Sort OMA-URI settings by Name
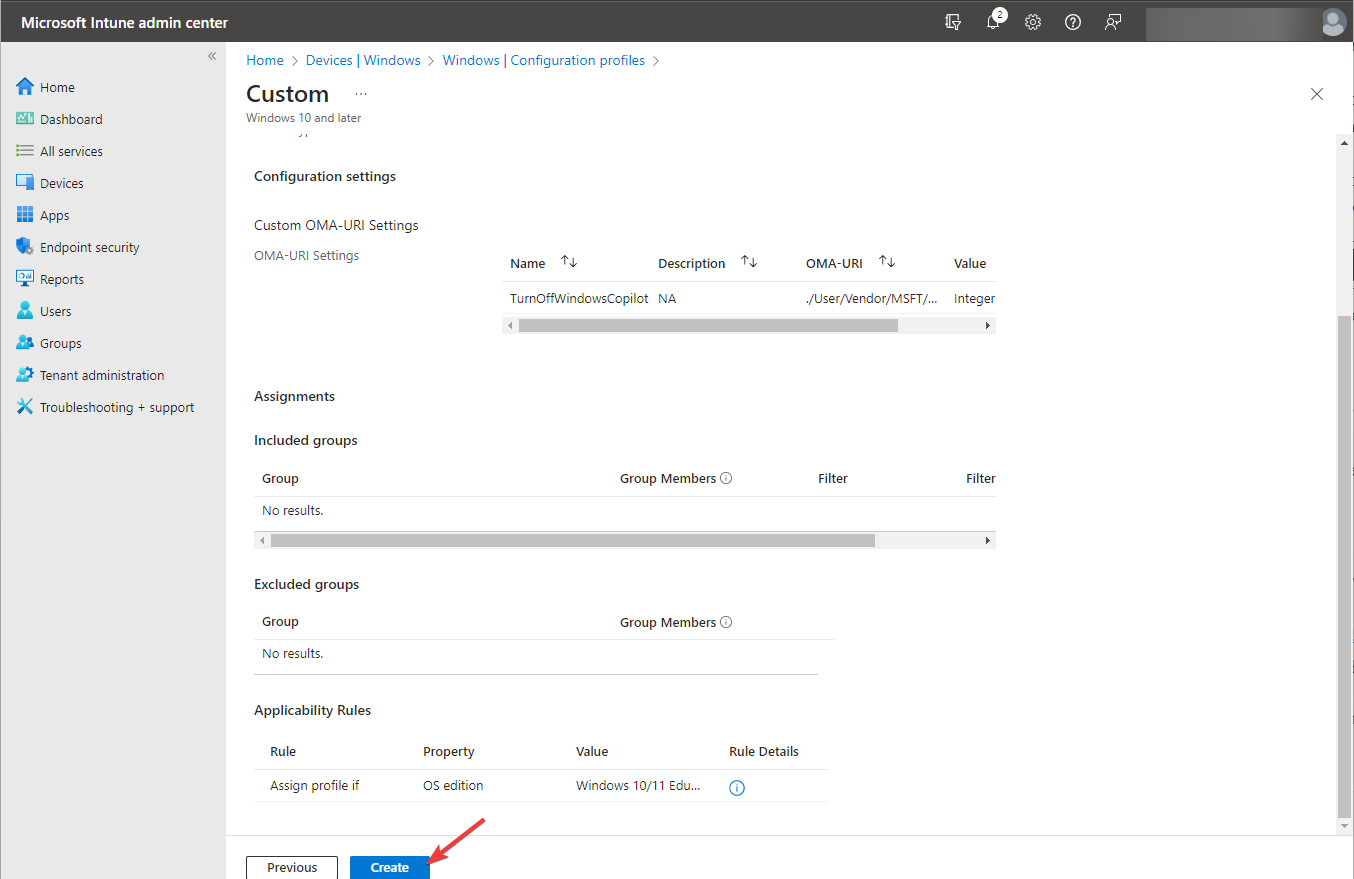The image size is (1354, 879). (x=568, y=262)
